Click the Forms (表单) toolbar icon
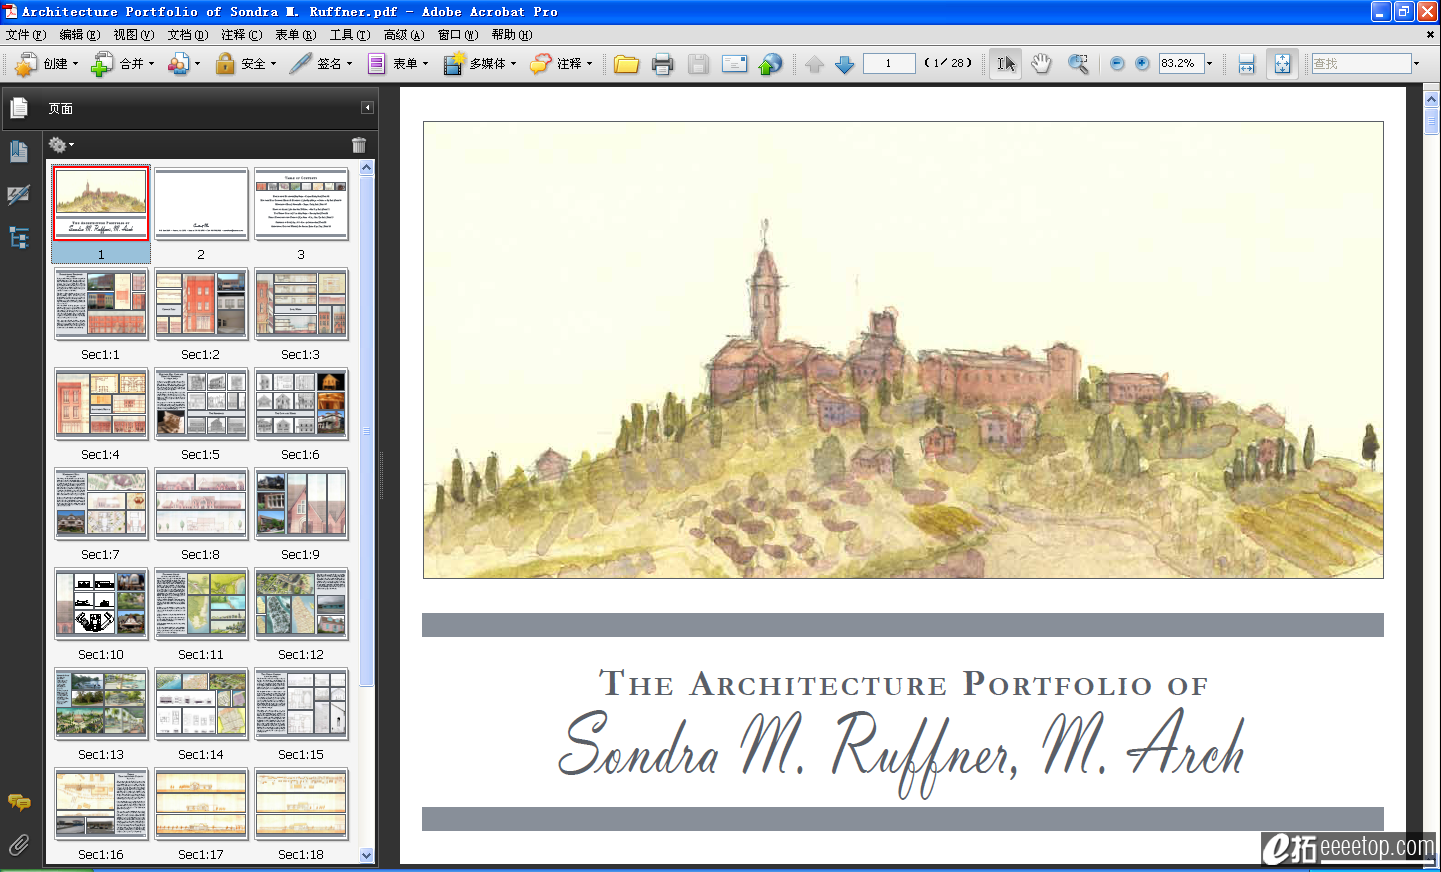Image resolution: width=1441 pixels, height=872 pixels. click(376, 64)
